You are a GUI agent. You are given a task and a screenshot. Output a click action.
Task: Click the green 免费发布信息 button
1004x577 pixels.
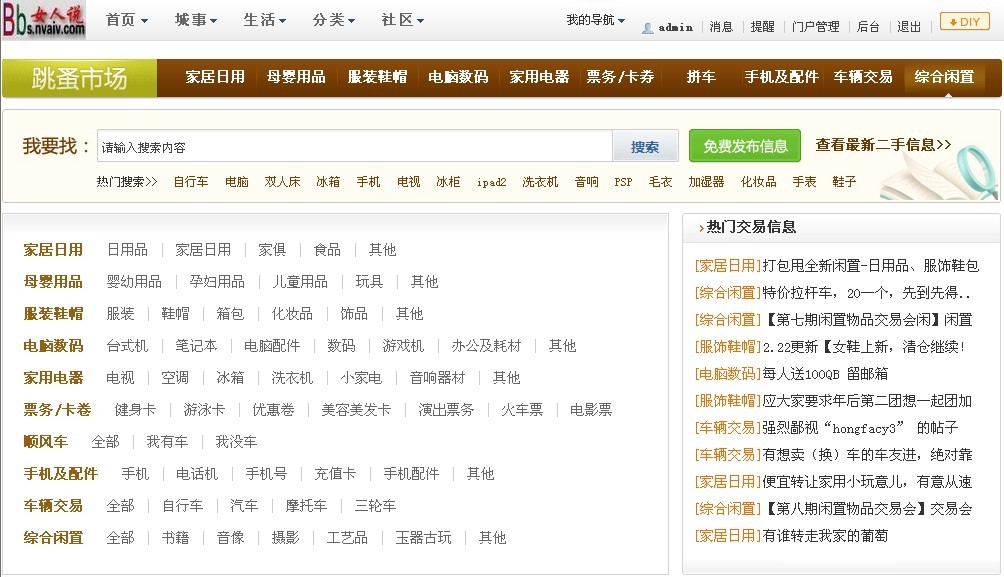pos(745,146)
